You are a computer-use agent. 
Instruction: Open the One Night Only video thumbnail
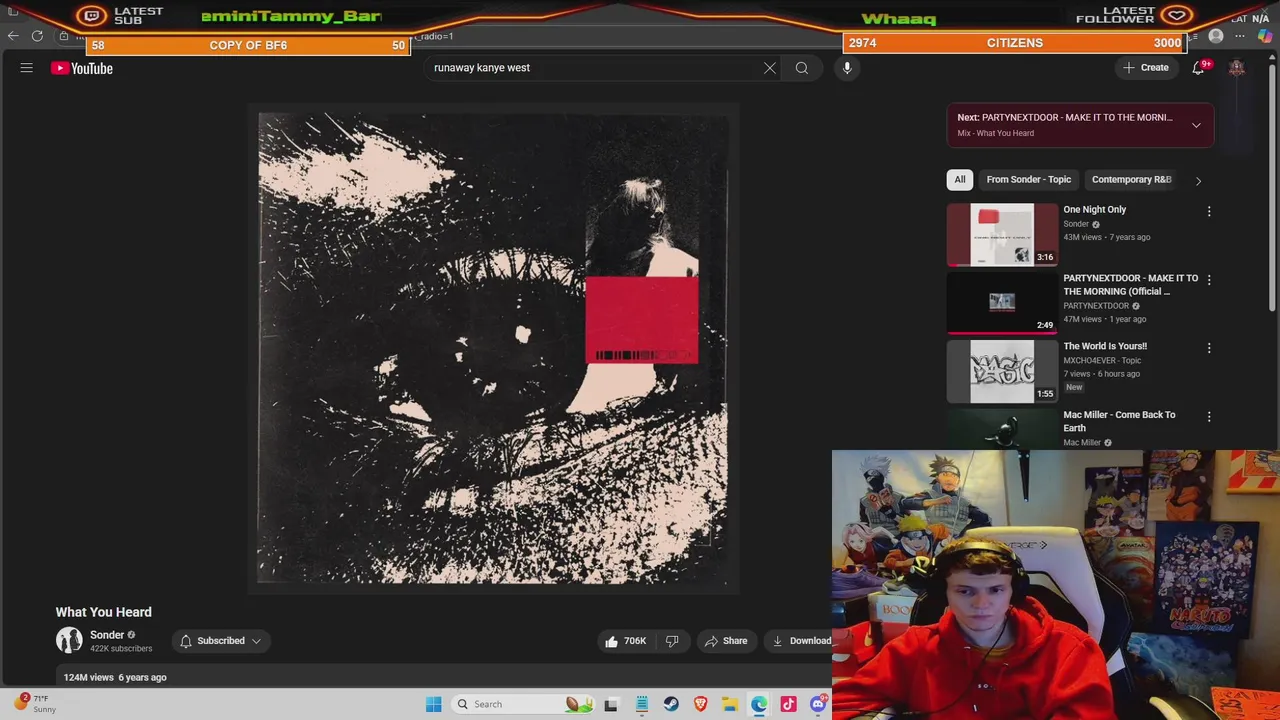(x=1002, y=235)
